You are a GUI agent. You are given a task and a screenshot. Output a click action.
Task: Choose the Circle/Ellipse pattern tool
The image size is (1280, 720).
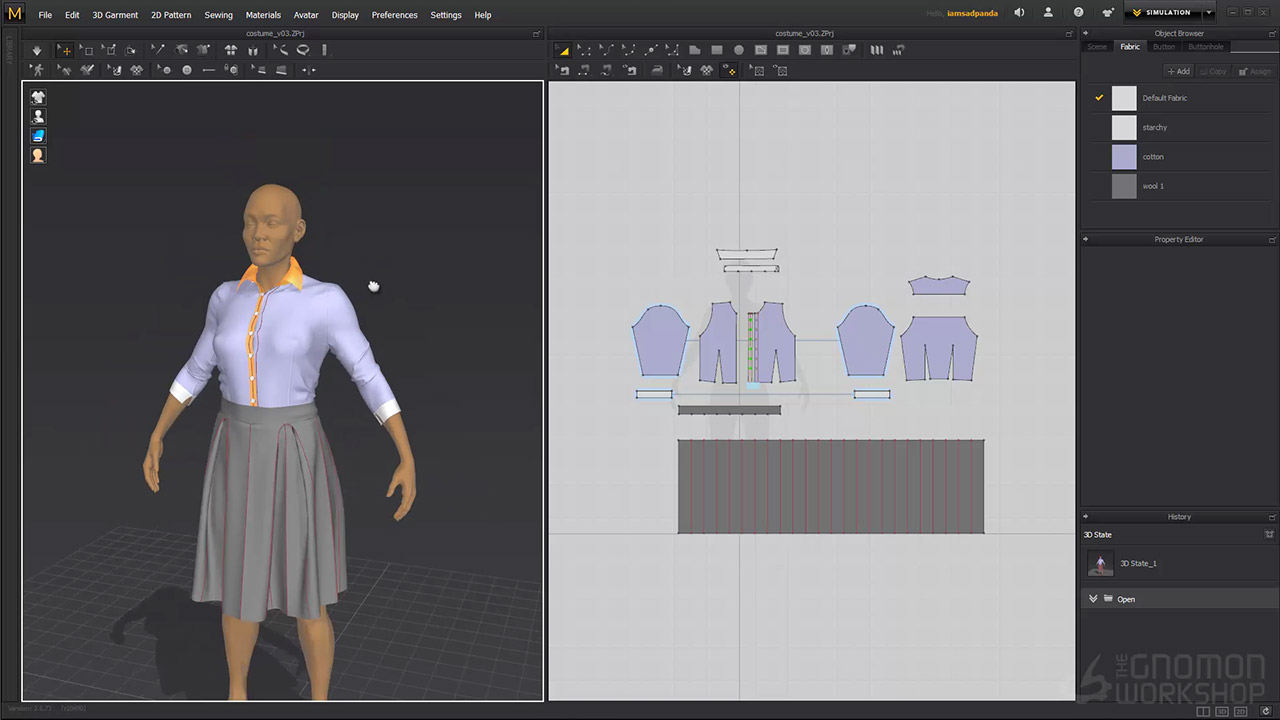739,50
